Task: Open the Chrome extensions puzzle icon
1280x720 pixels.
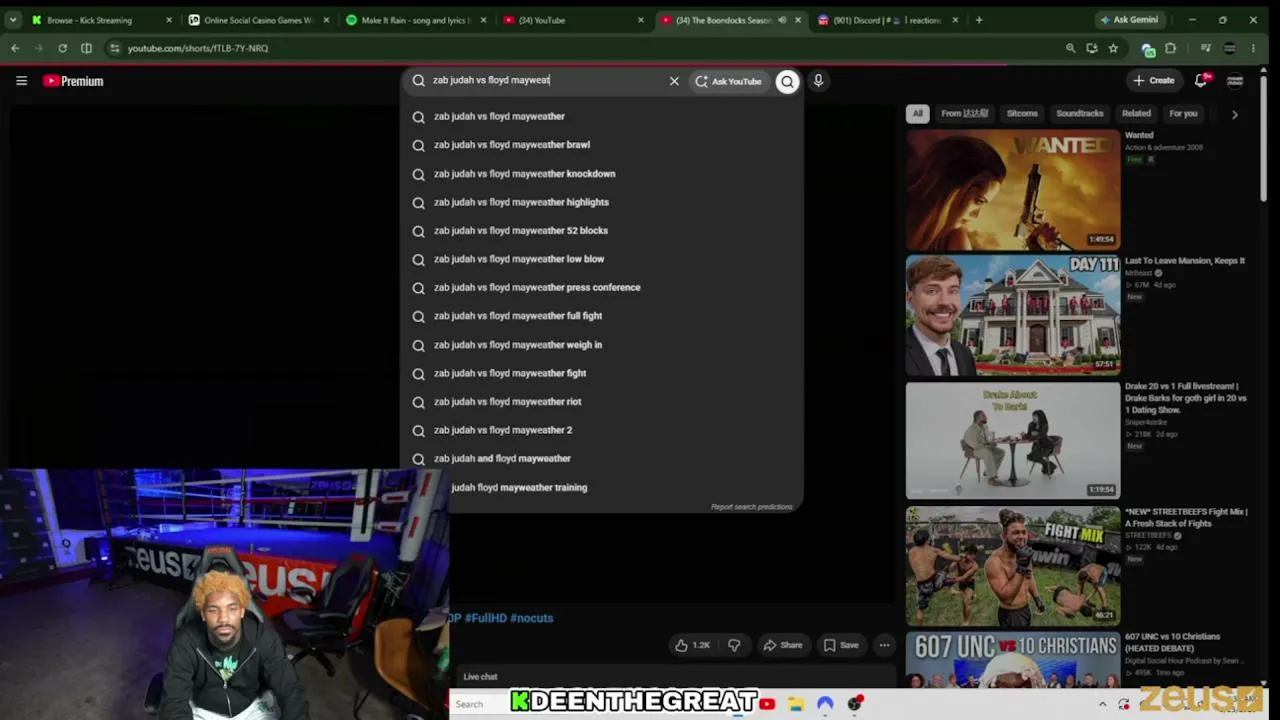Action: coord(1171,48)
